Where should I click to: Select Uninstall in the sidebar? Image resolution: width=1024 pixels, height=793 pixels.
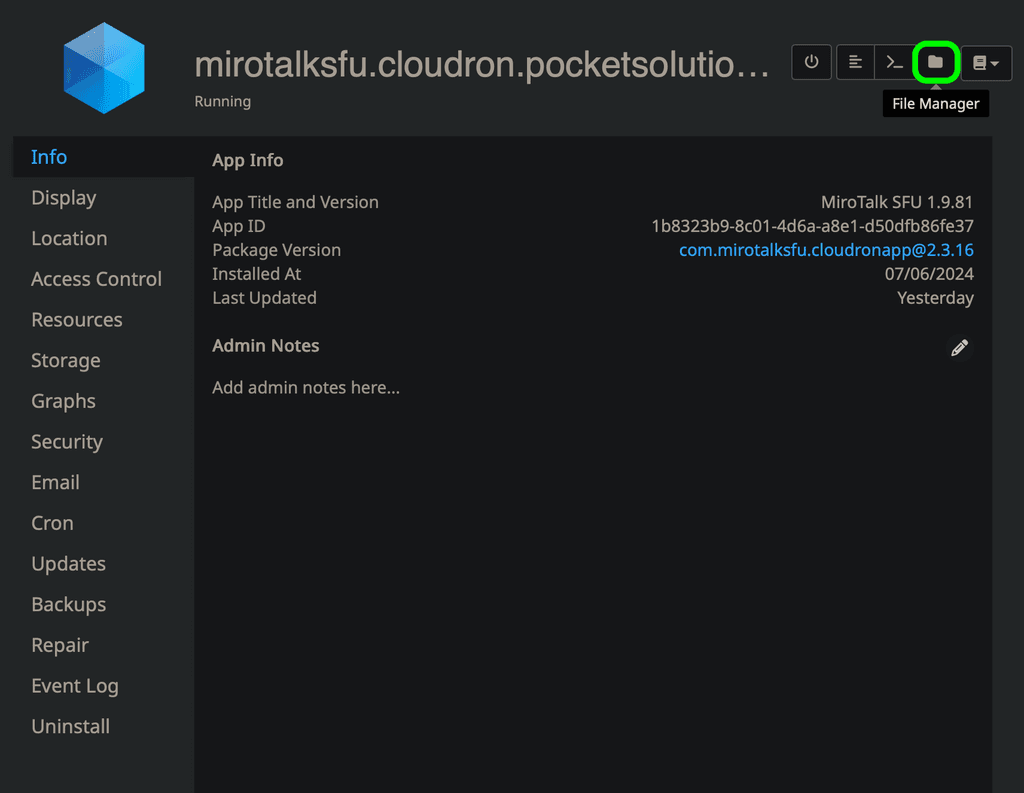[71, 727]
